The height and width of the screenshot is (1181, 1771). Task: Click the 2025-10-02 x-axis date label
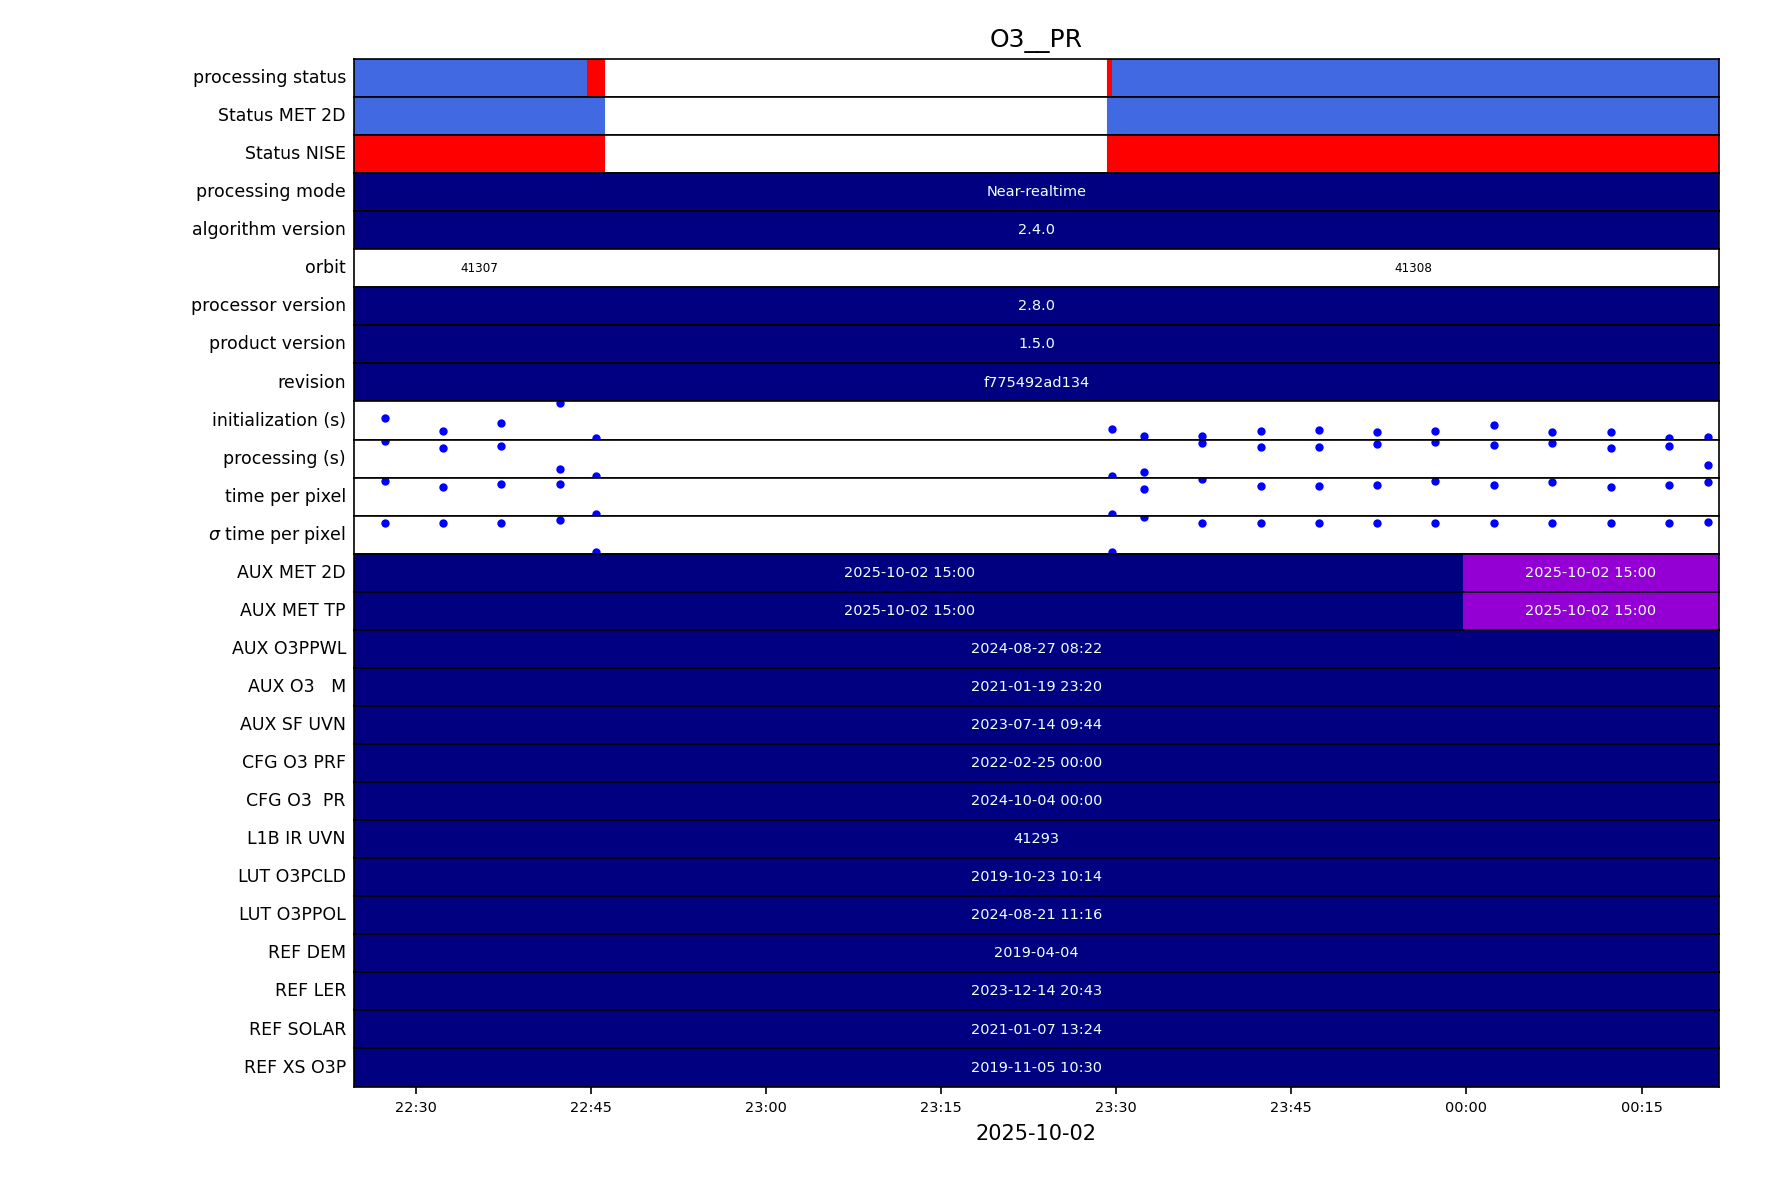click(x=1035, y=1133)
